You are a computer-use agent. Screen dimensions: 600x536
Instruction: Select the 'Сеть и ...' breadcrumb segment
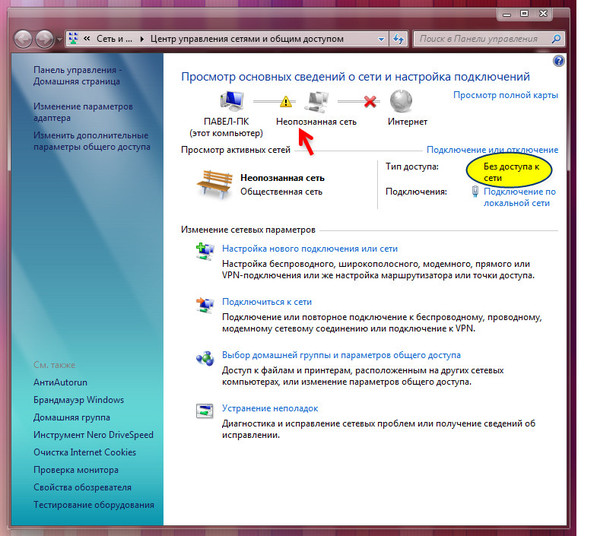114,39
